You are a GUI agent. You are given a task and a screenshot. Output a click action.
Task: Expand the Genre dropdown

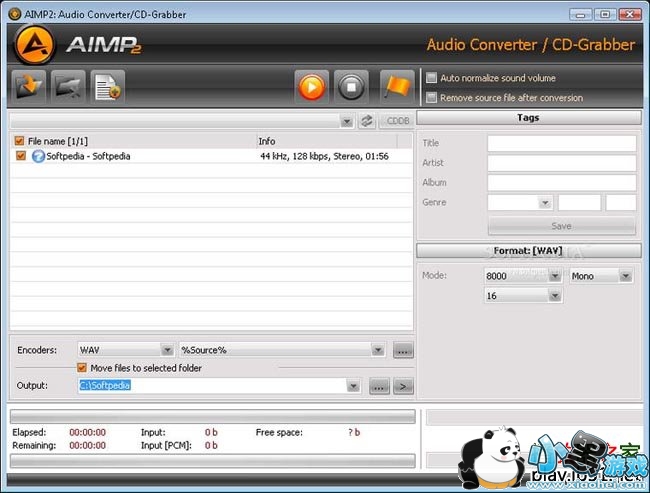pos(544,202)
